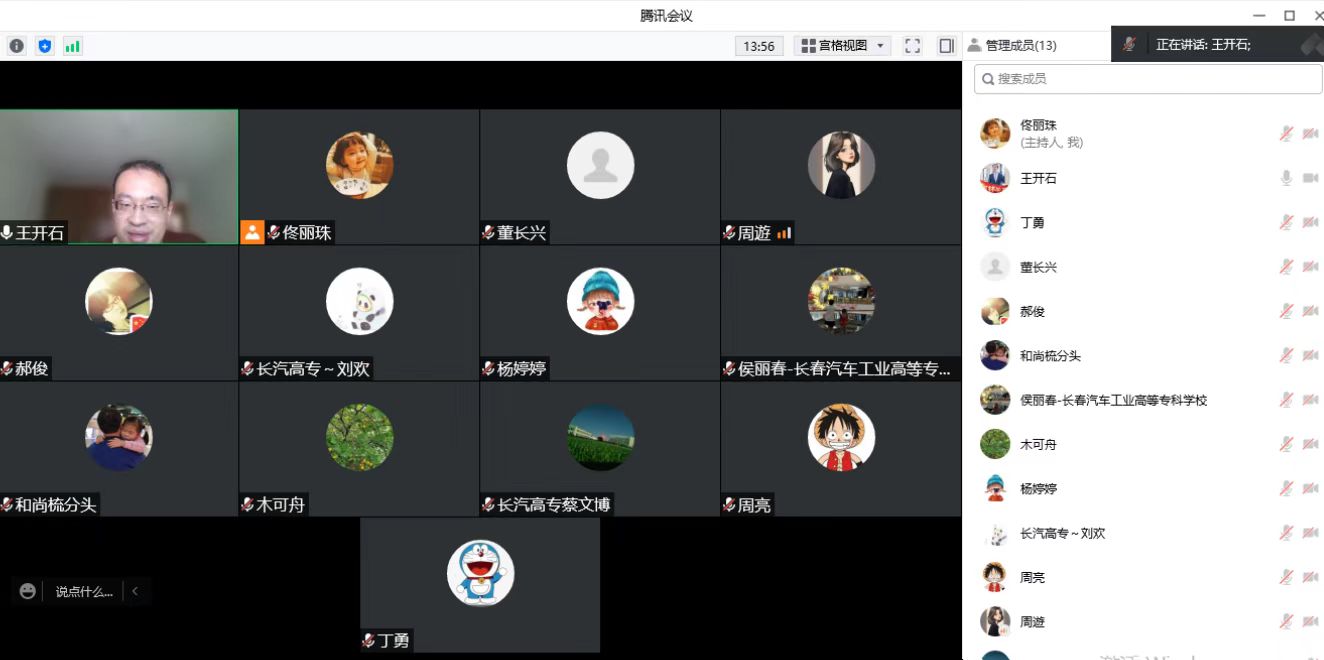Click the mic icon on 王开石's video tile
This screenshot has height=660, width=1324.
[x=8, y=233]
